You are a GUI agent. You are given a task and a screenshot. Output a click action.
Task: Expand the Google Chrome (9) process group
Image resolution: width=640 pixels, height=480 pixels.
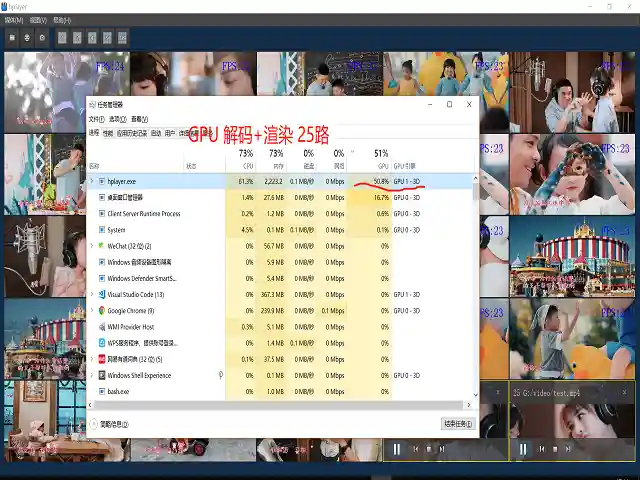click(91, 310)
